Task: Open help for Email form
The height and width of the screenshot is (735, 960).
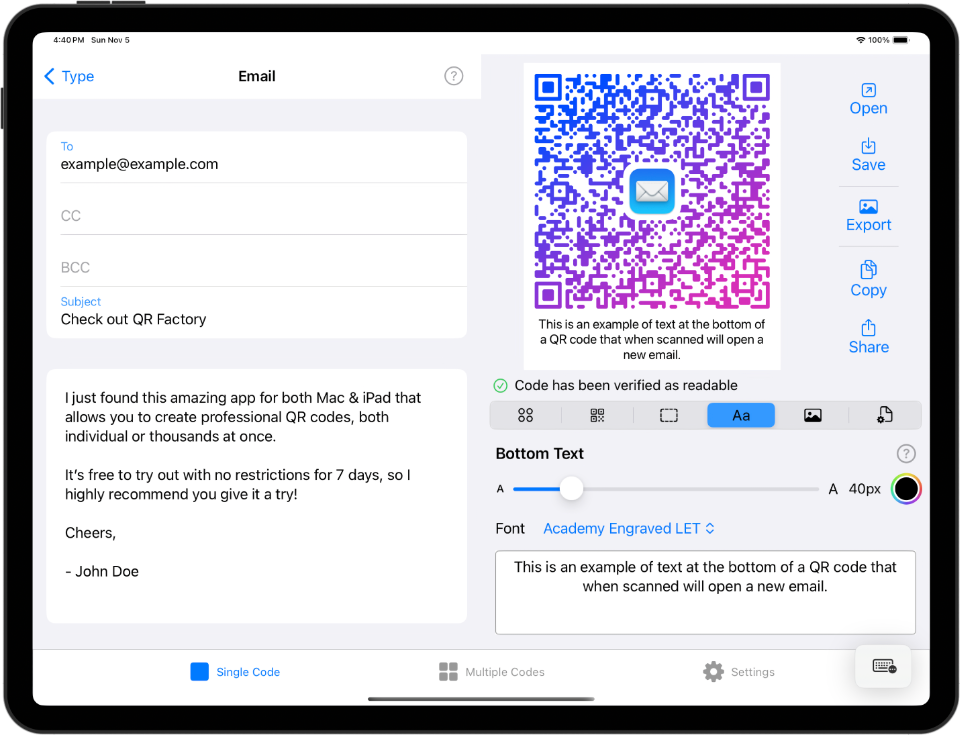Action: (453, 76)
